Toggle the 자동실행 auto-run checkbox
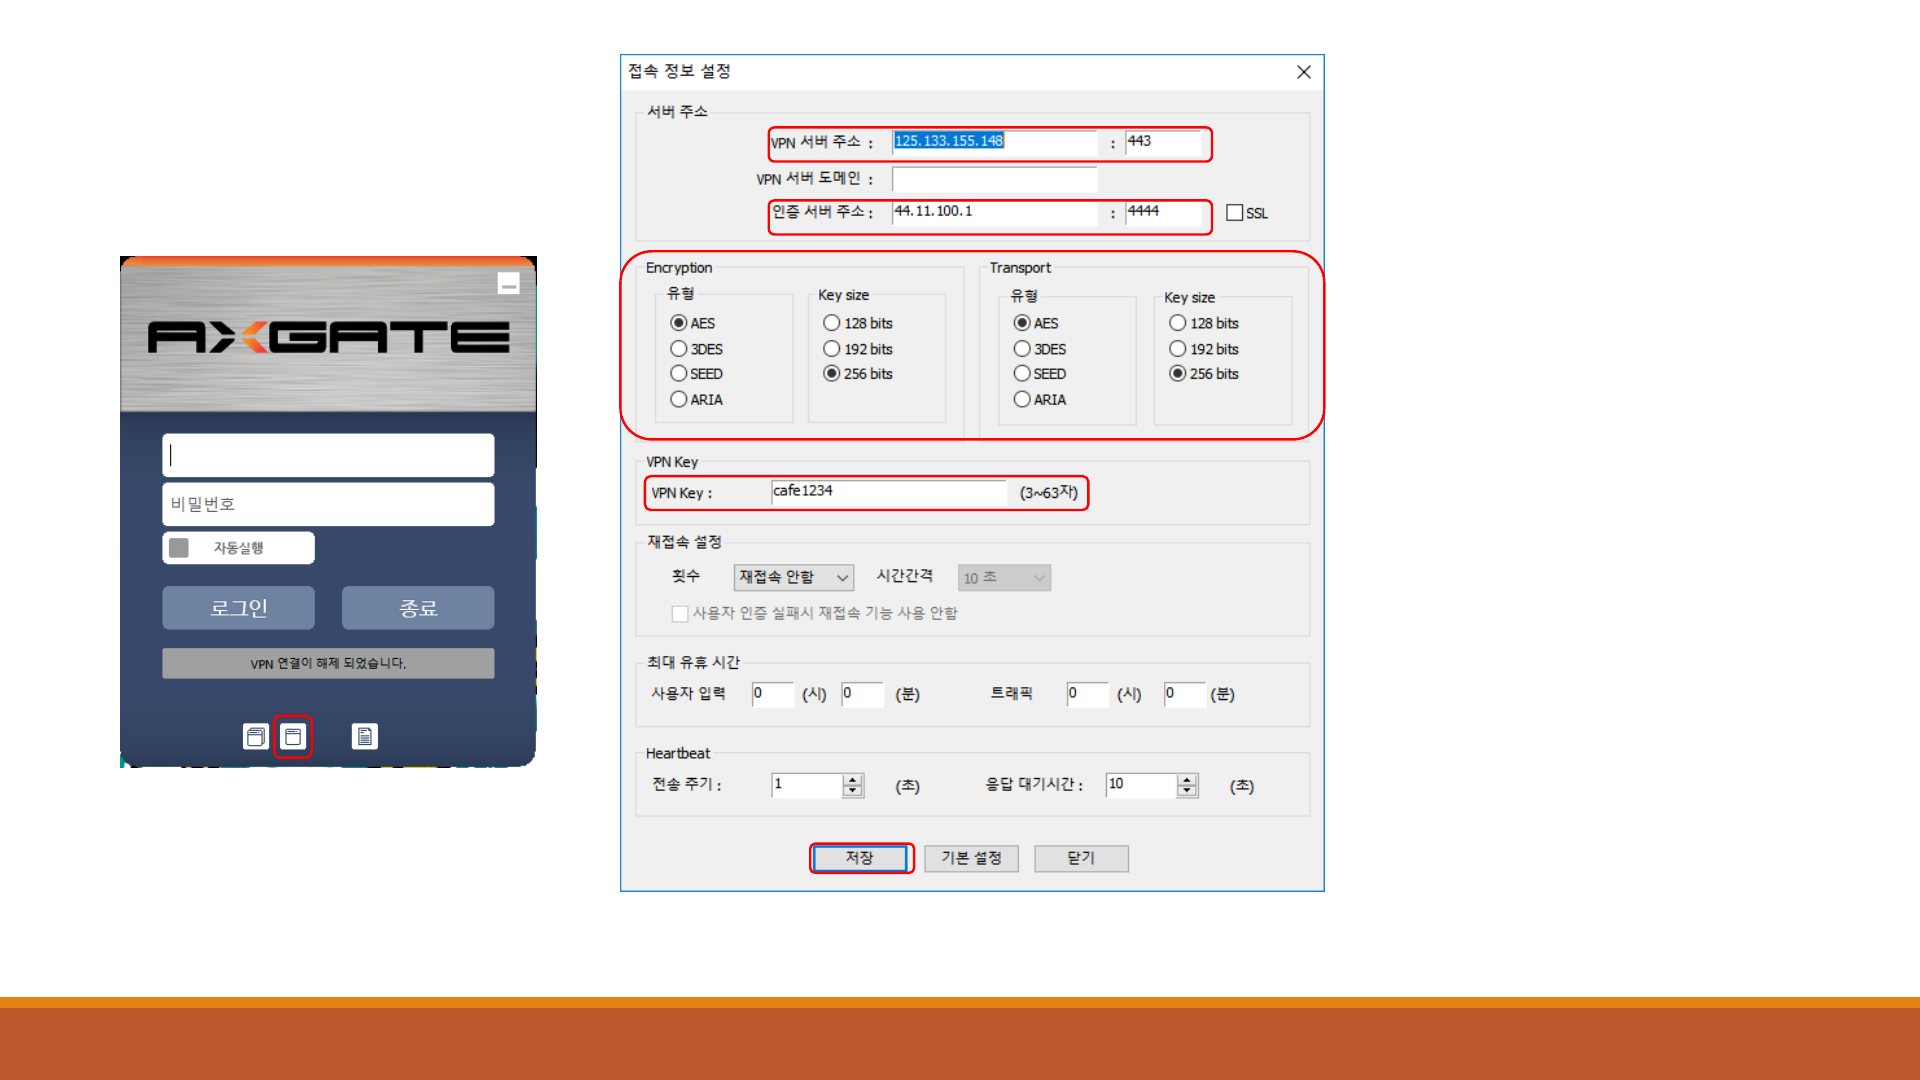The image size is (1920, 1080). coord(179,548)
